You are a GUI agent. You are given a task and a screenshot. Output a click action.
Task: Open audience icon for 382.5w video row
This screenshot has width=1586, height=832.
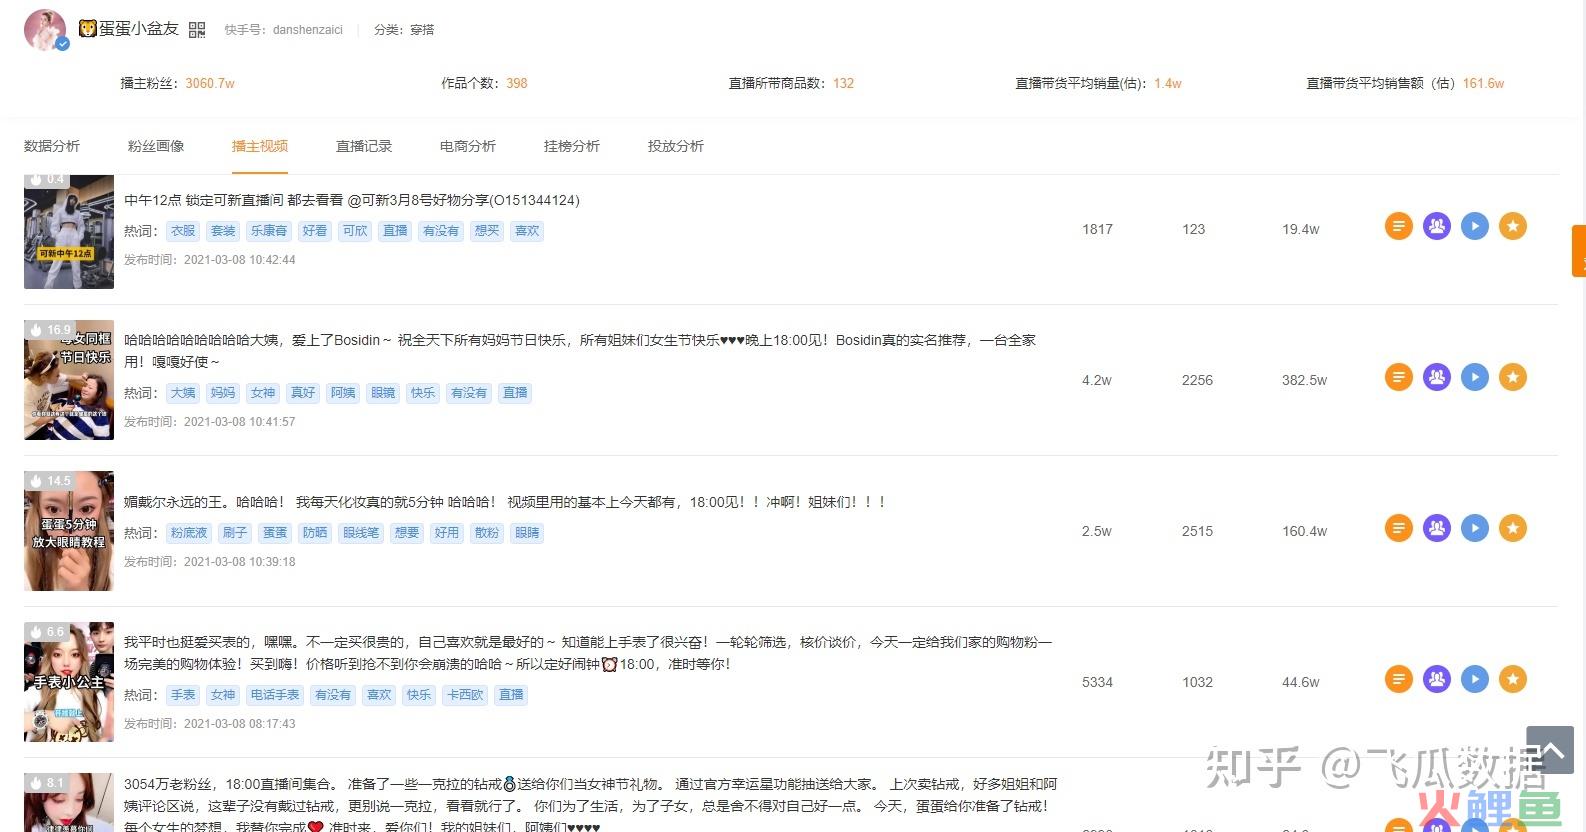pyautogui.click(x=1437, y=377)
